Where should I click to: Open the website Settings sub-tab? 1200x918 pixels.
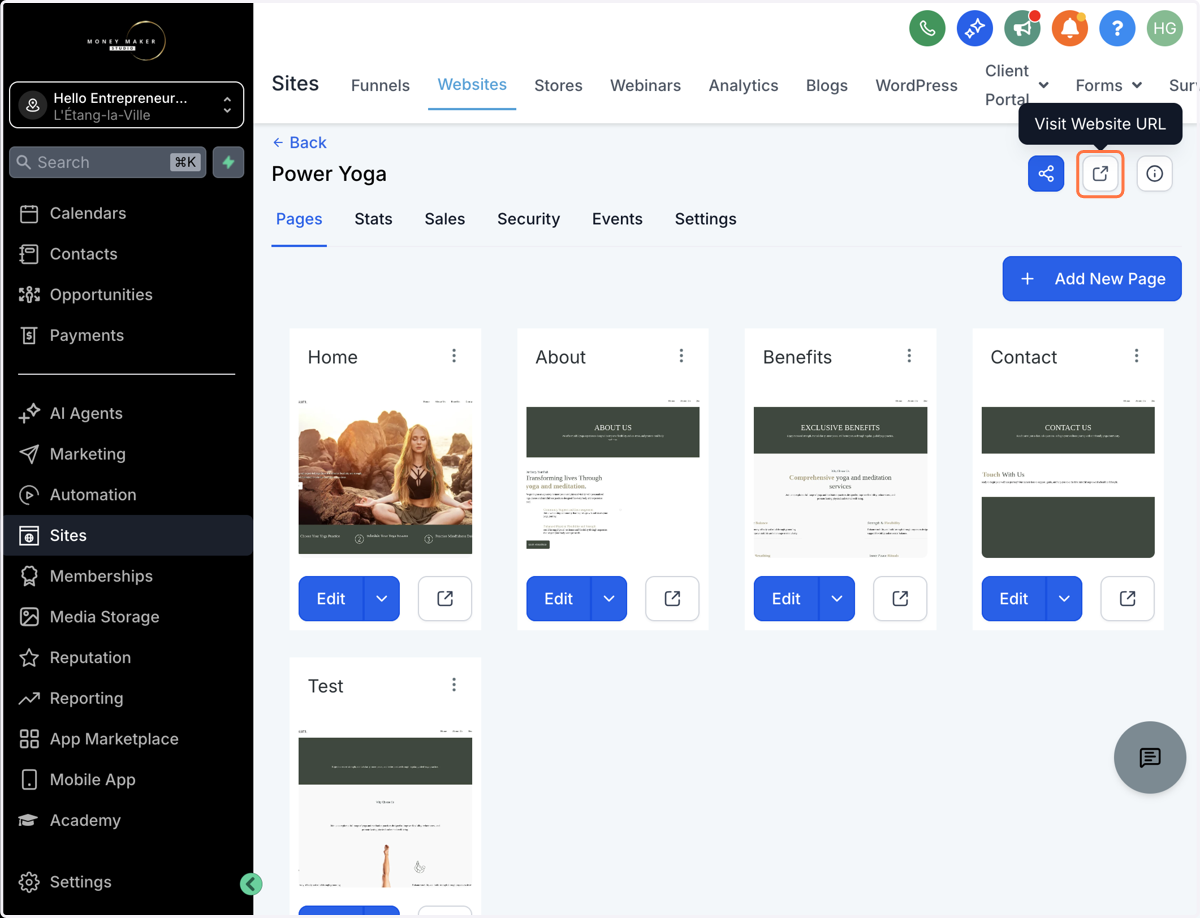705,219
